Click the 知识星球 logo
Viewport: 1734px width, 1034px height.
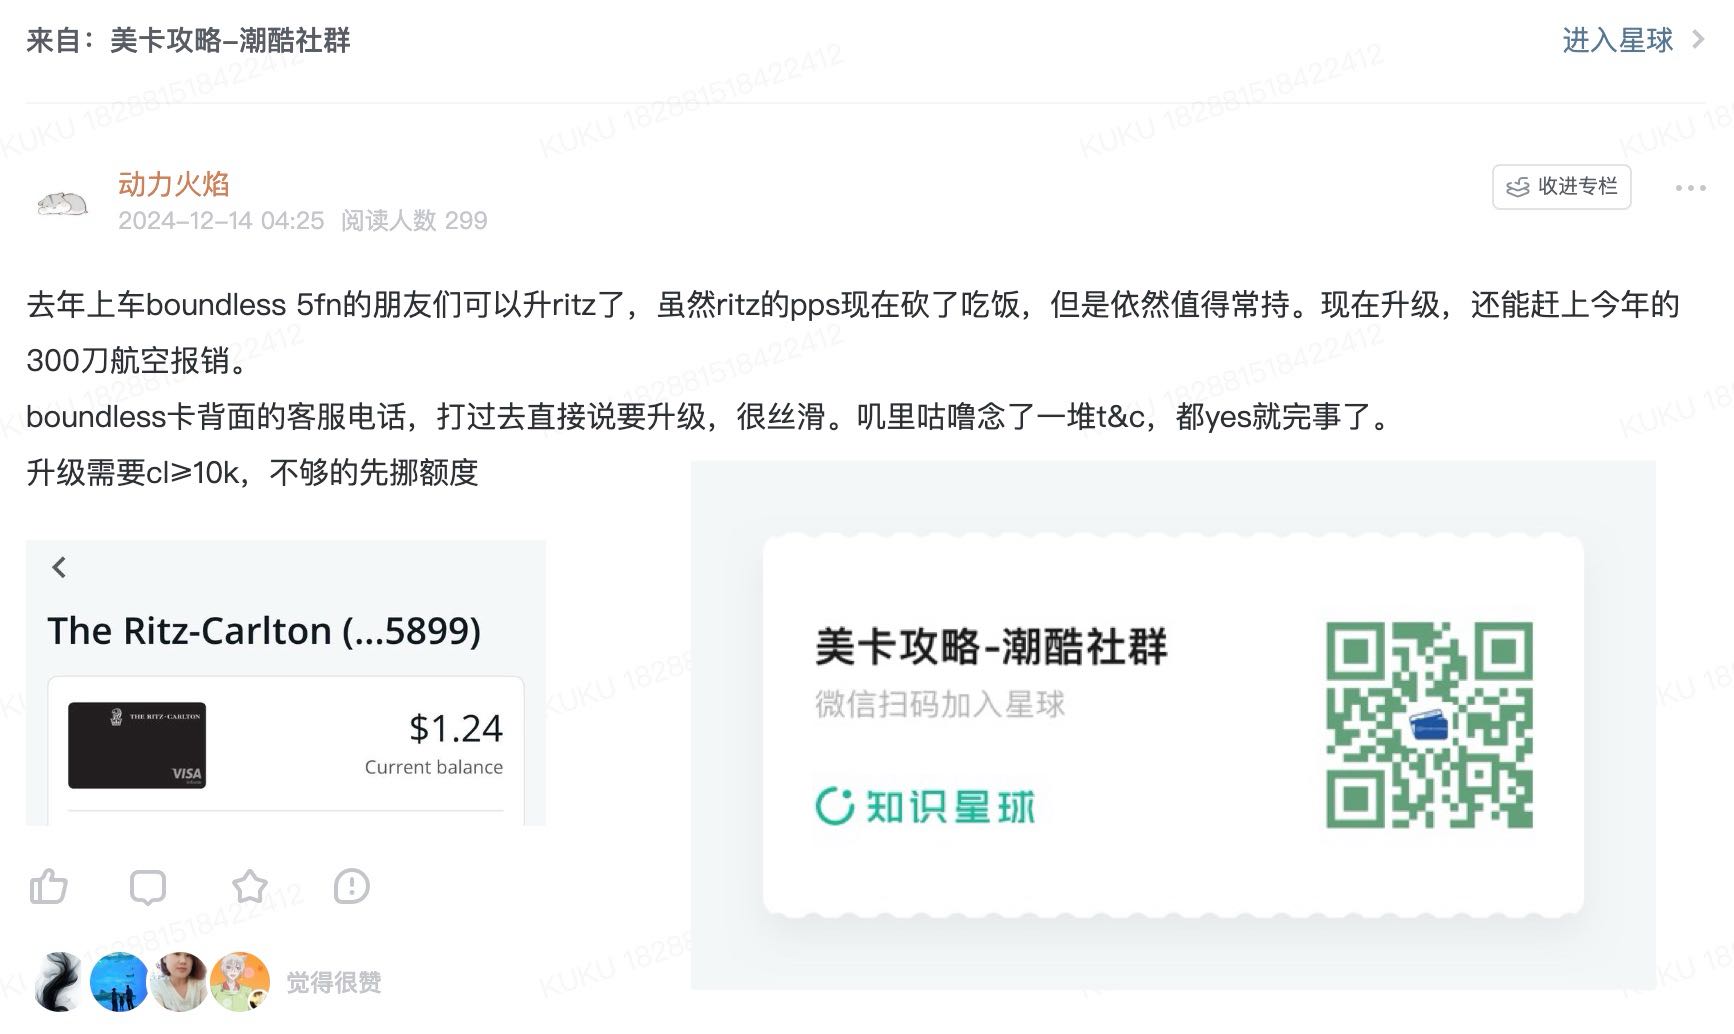925,806
